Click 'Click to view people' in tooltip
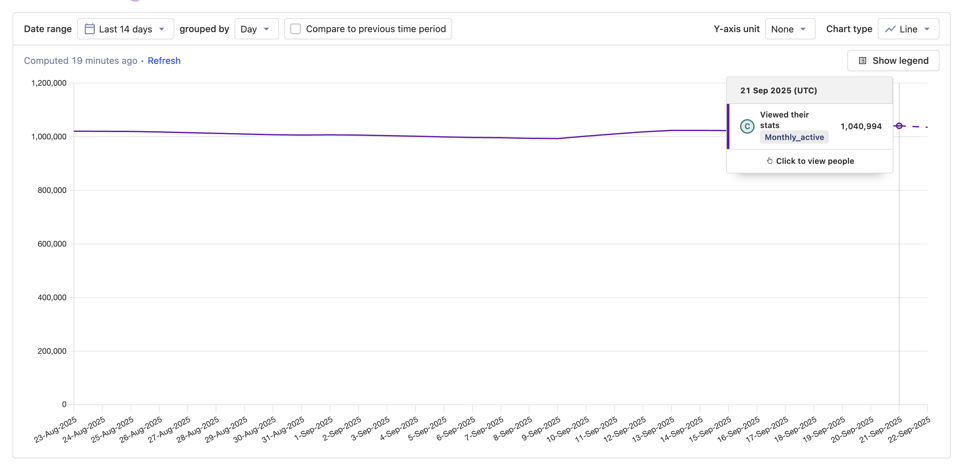The image size is (960, 466). (814, 161)
